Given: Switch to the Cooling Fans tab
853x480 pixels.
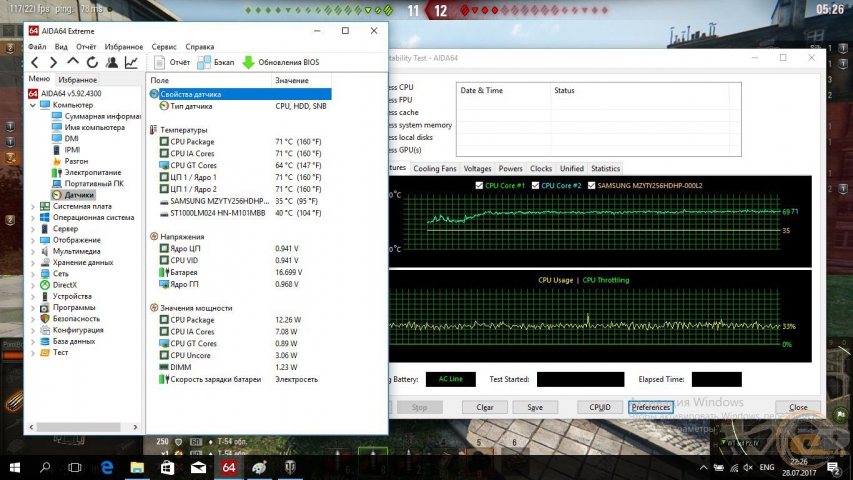Looking at the screenshot, I should coord(435,169).
